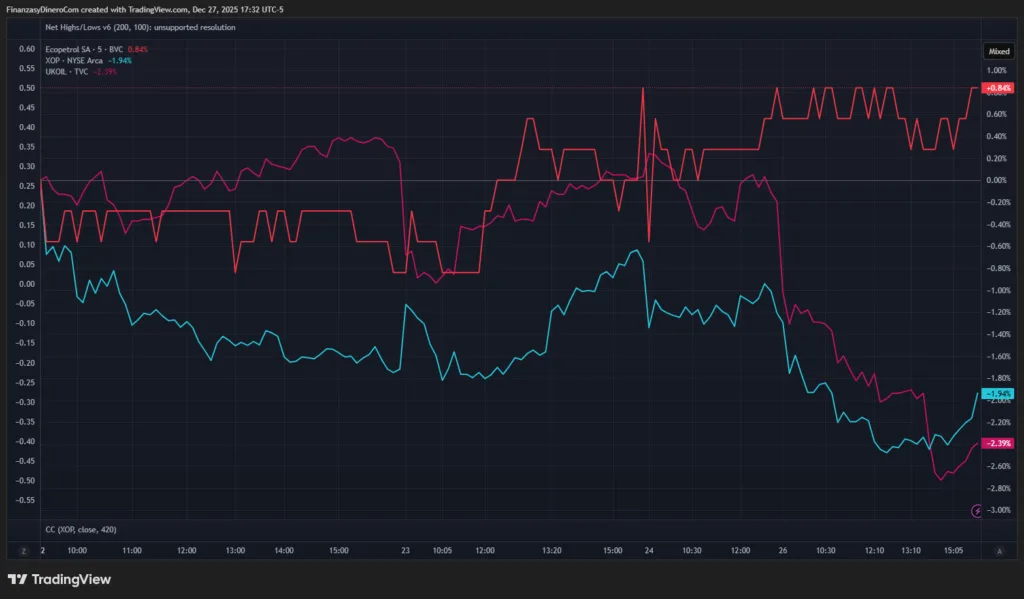Select the Ecopetrol SA BVC legend entry
This screenshot has width=1024, height=599.
(x=84, y=50)
